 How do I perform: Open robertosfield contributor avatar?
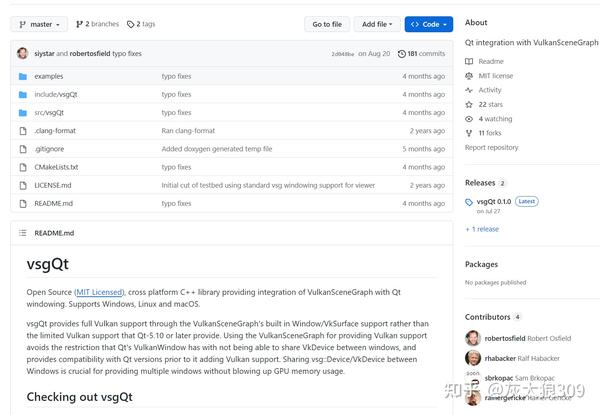click(473, 338)
